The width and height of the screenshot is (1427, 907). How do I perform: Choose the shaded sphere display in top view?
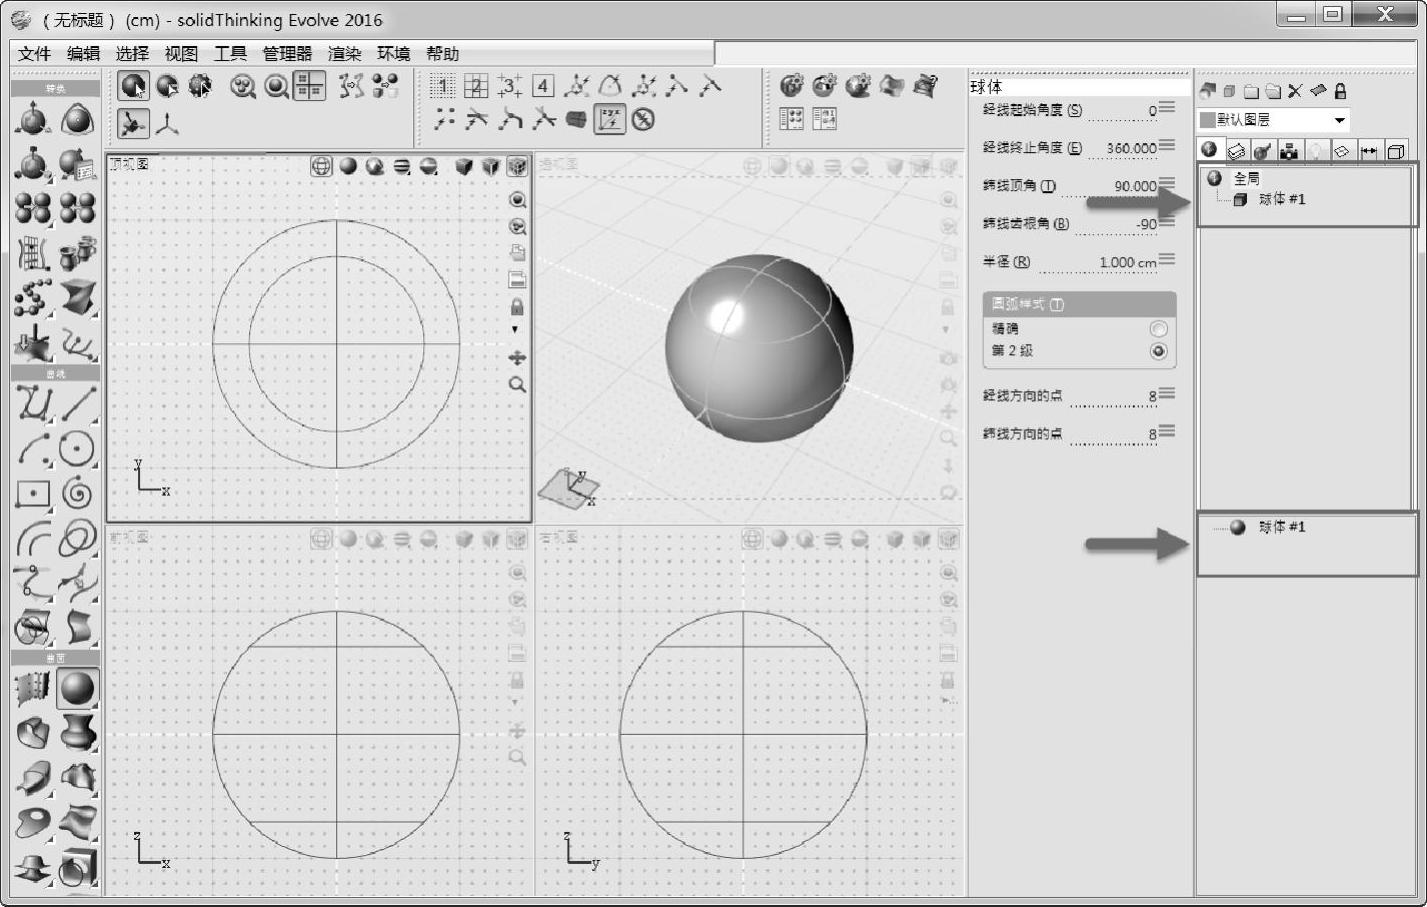(x=348, y=166)
